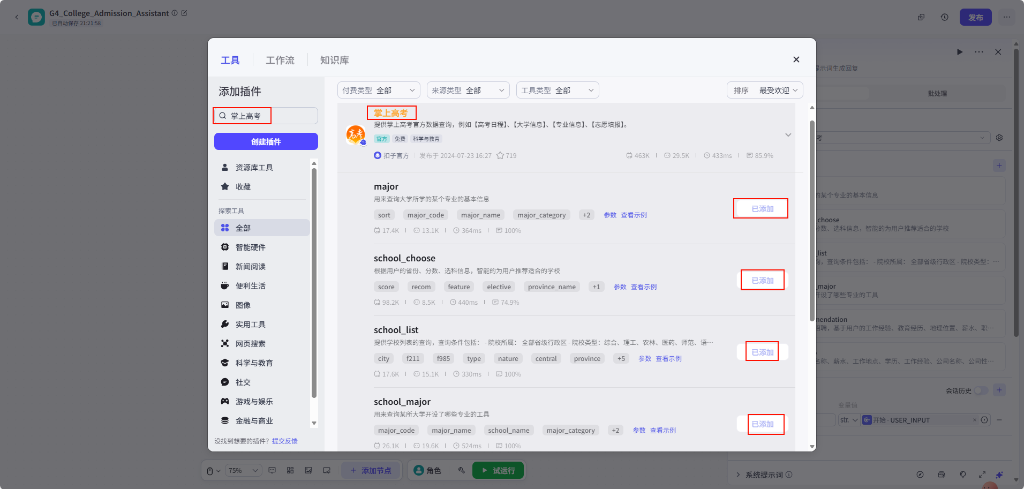Select the 社交 category
Image resolution: width=1024 pixels, height=489 pixels.
coord(262,382)
